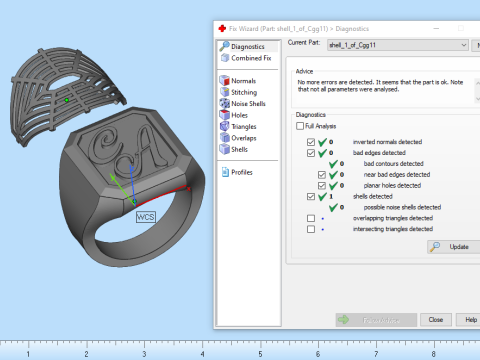Select the Holes fix icon

click(225, 115)
